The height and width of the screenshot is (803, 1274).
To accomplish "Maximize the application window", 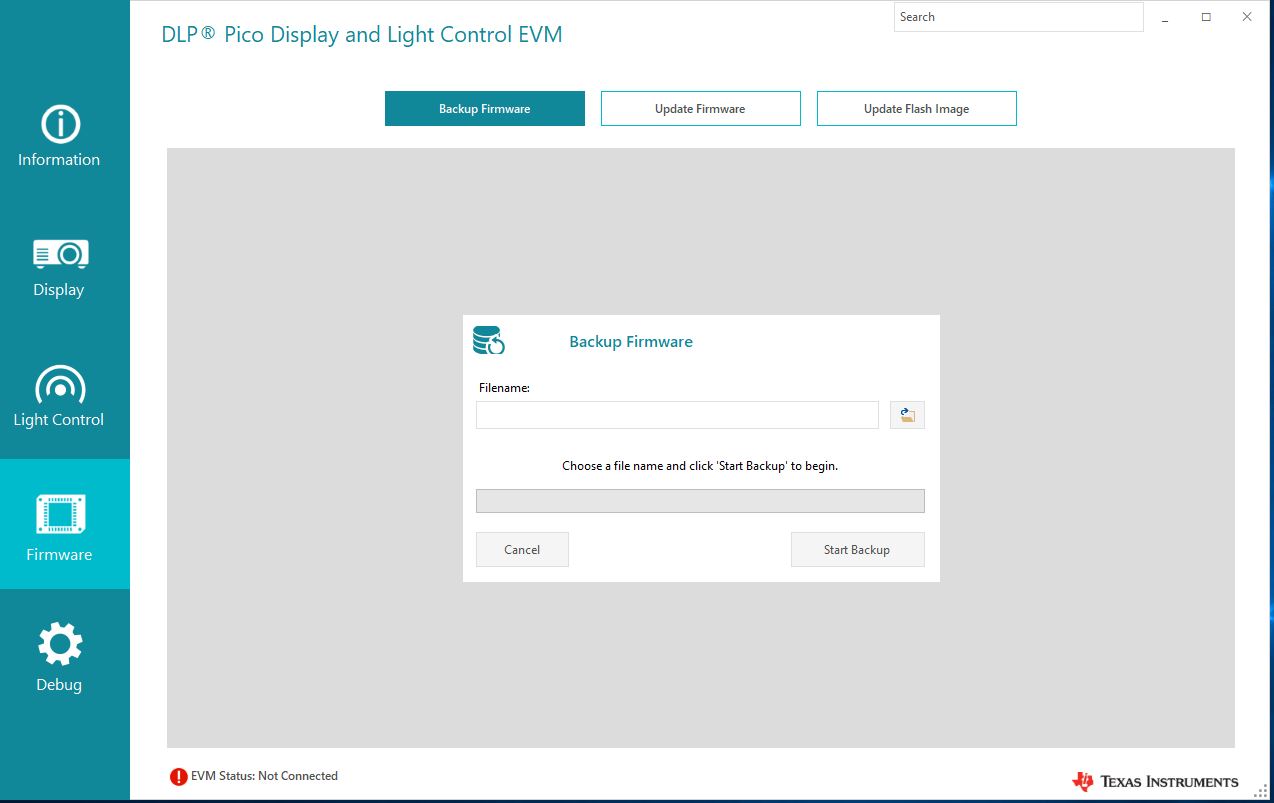I will [x=1206, y=17].
